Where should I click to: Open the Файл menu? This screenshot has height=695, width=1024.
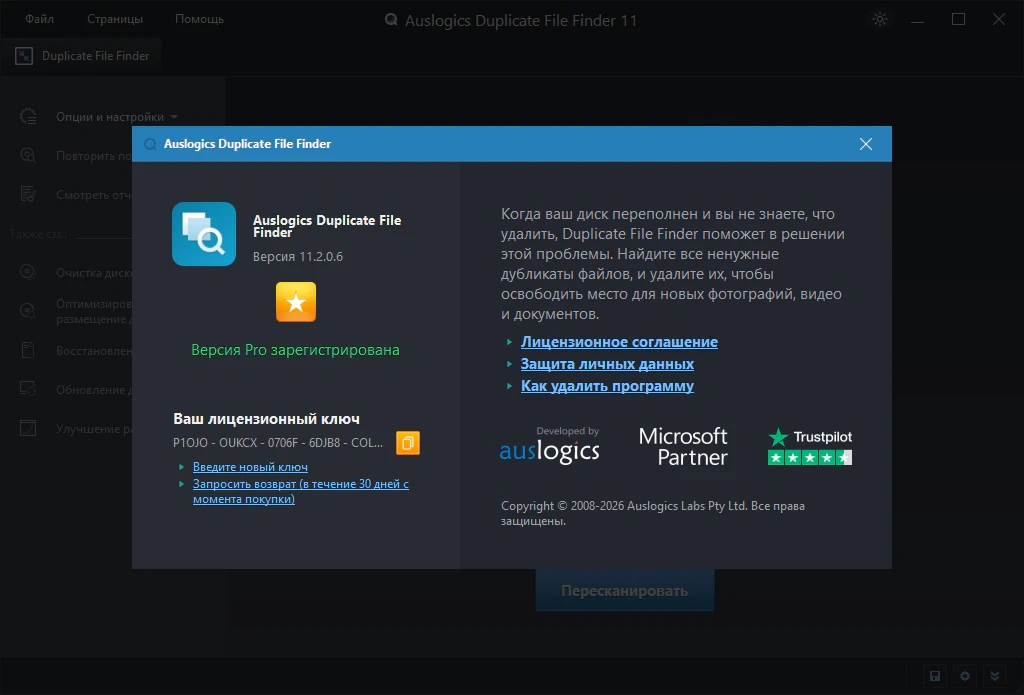click(39, 19)
